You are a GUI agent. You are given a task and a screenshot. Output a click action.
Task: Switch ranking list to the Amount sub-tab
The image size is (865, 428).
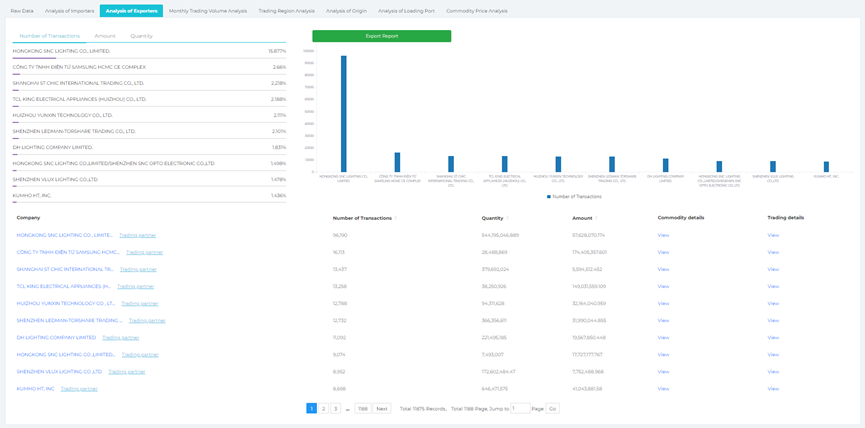tap(105, 36)
